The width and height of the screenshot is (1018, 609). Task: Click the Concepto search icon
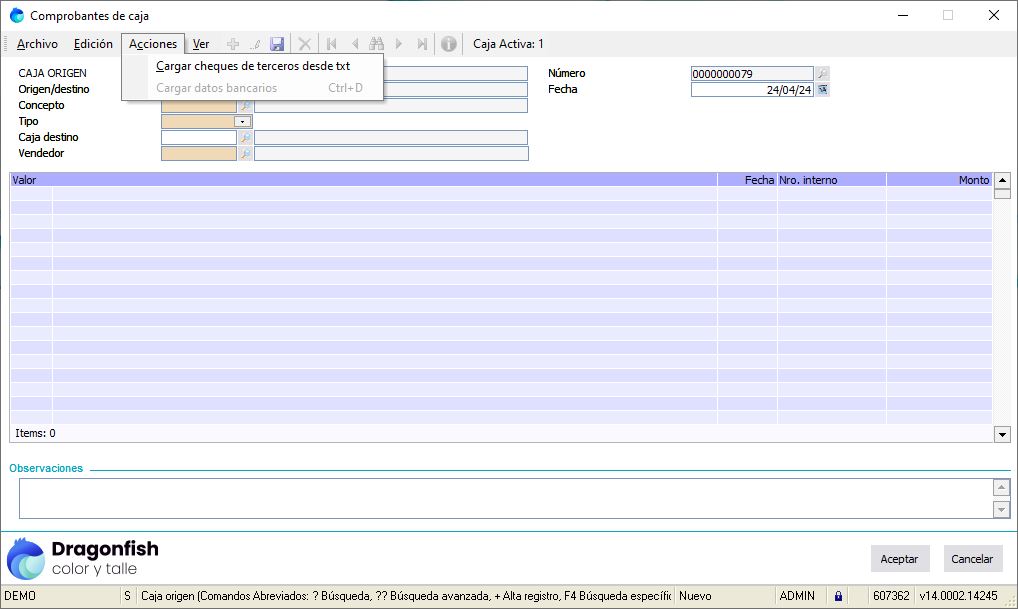[245, 105]
